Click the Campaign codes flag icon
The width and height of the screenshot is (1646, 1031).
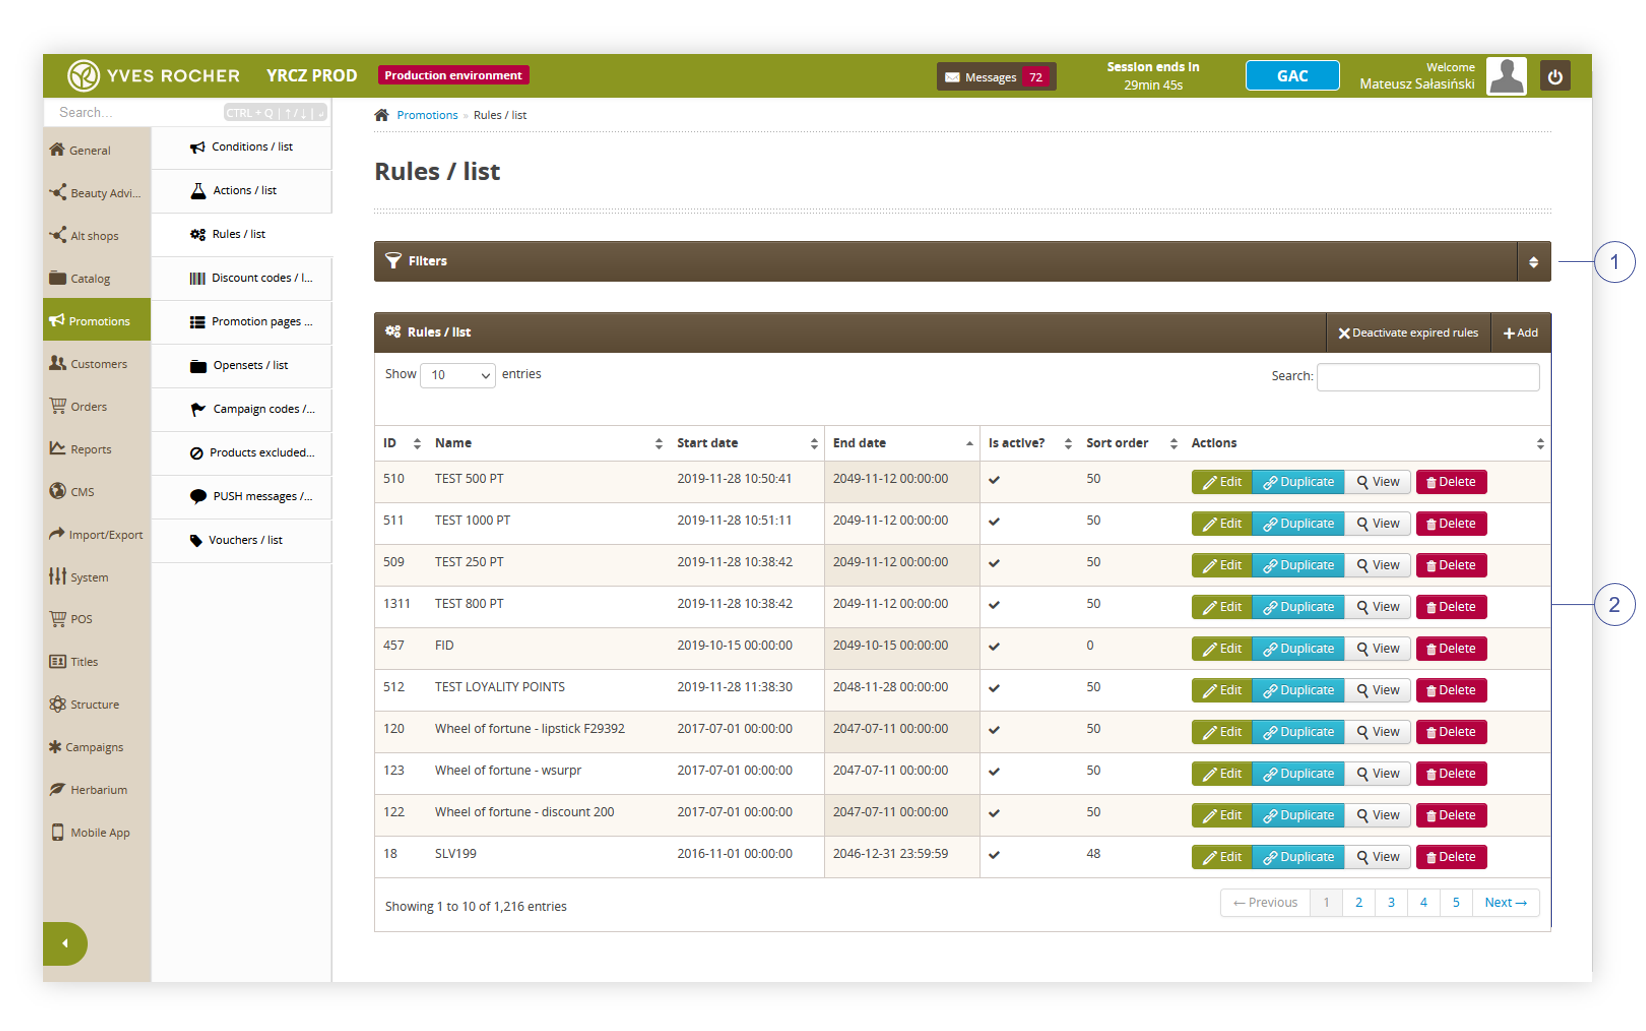198,409
